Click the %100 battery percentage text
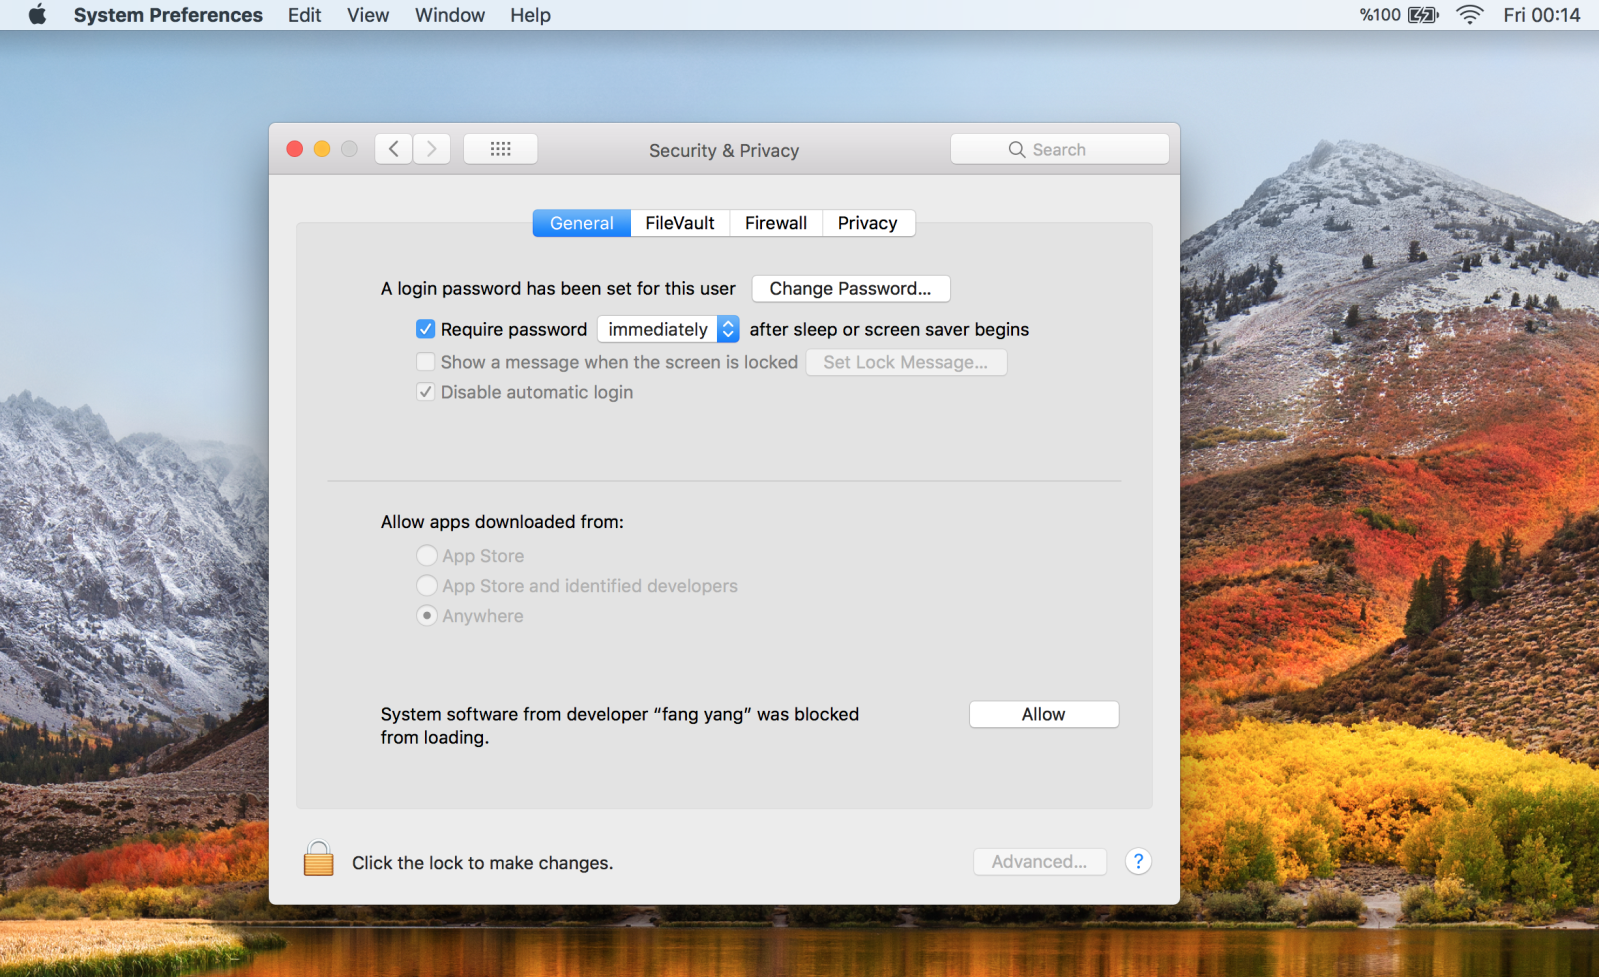This screenshot has height=977, width=1599. pyautogui.click(x=1380, y=15)
